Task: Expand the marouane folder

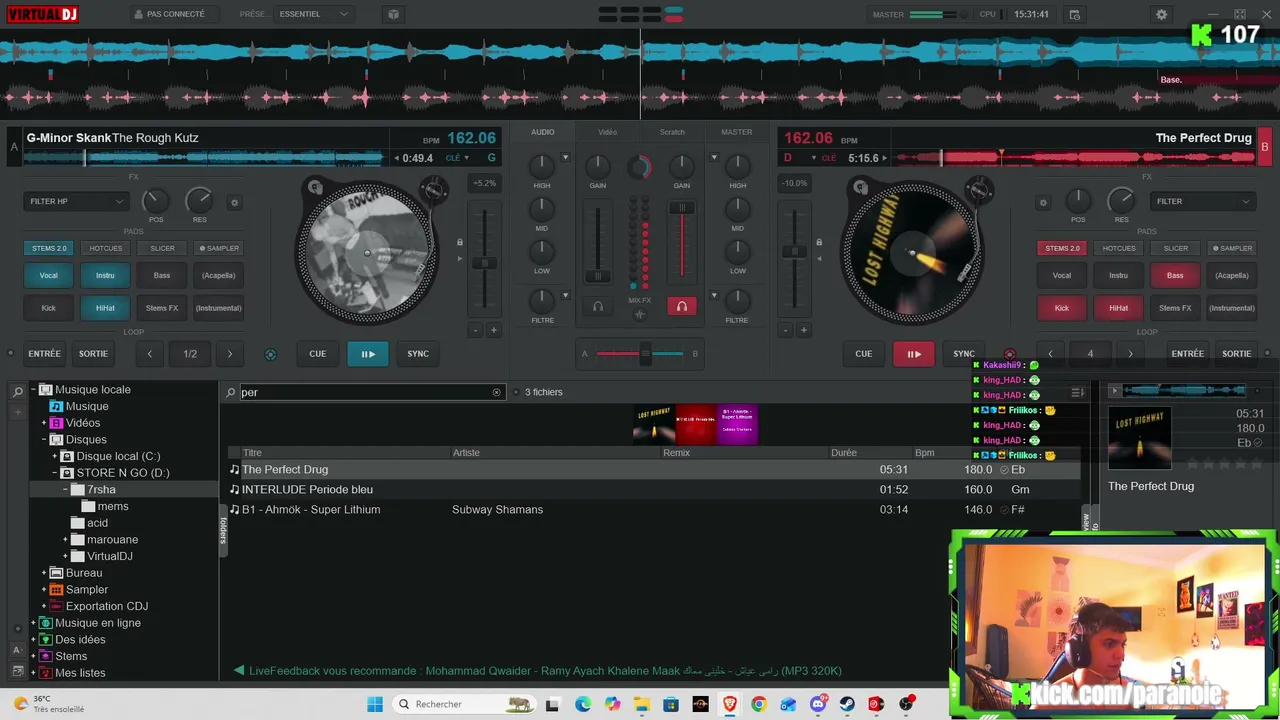Action: click(66, 540)
